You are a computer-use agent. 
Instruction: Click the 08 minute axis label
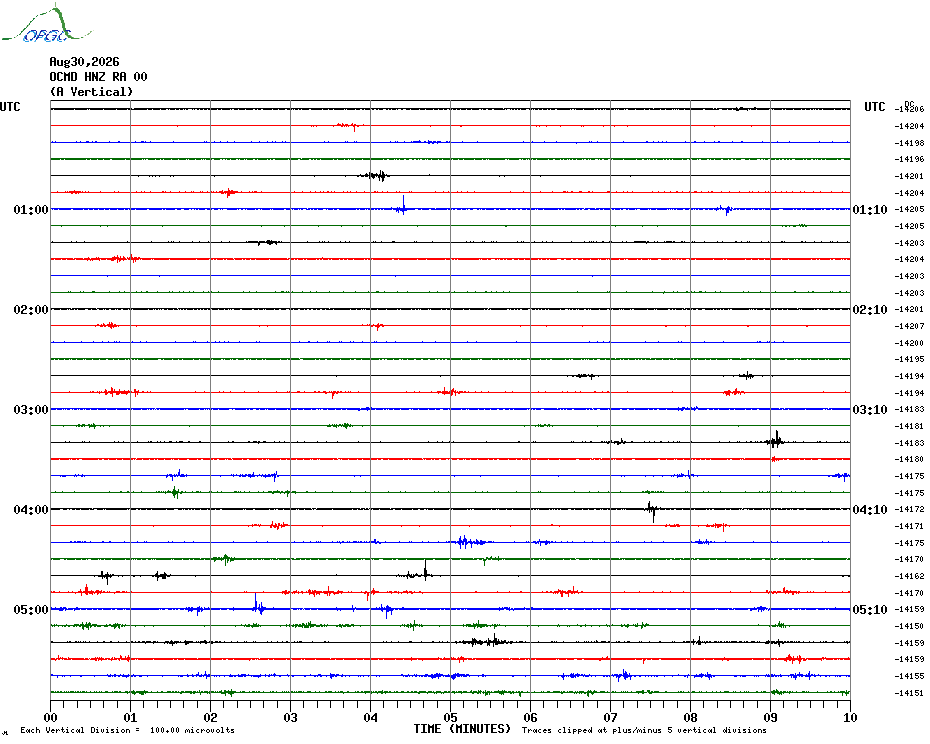click(690, 717)
